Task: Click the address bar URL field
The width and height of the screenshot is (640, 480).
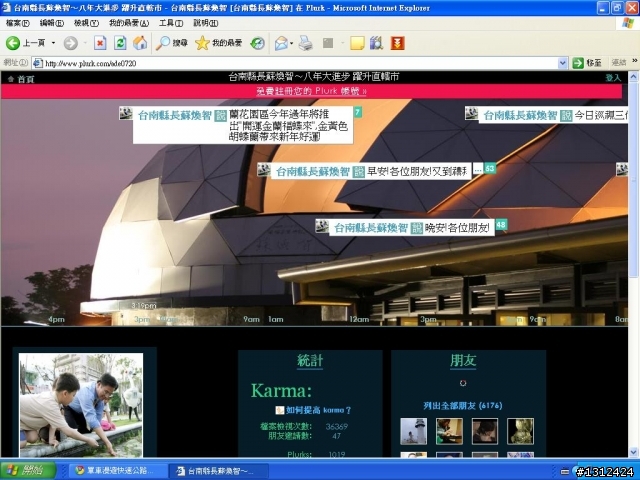Action: point(300,63)
